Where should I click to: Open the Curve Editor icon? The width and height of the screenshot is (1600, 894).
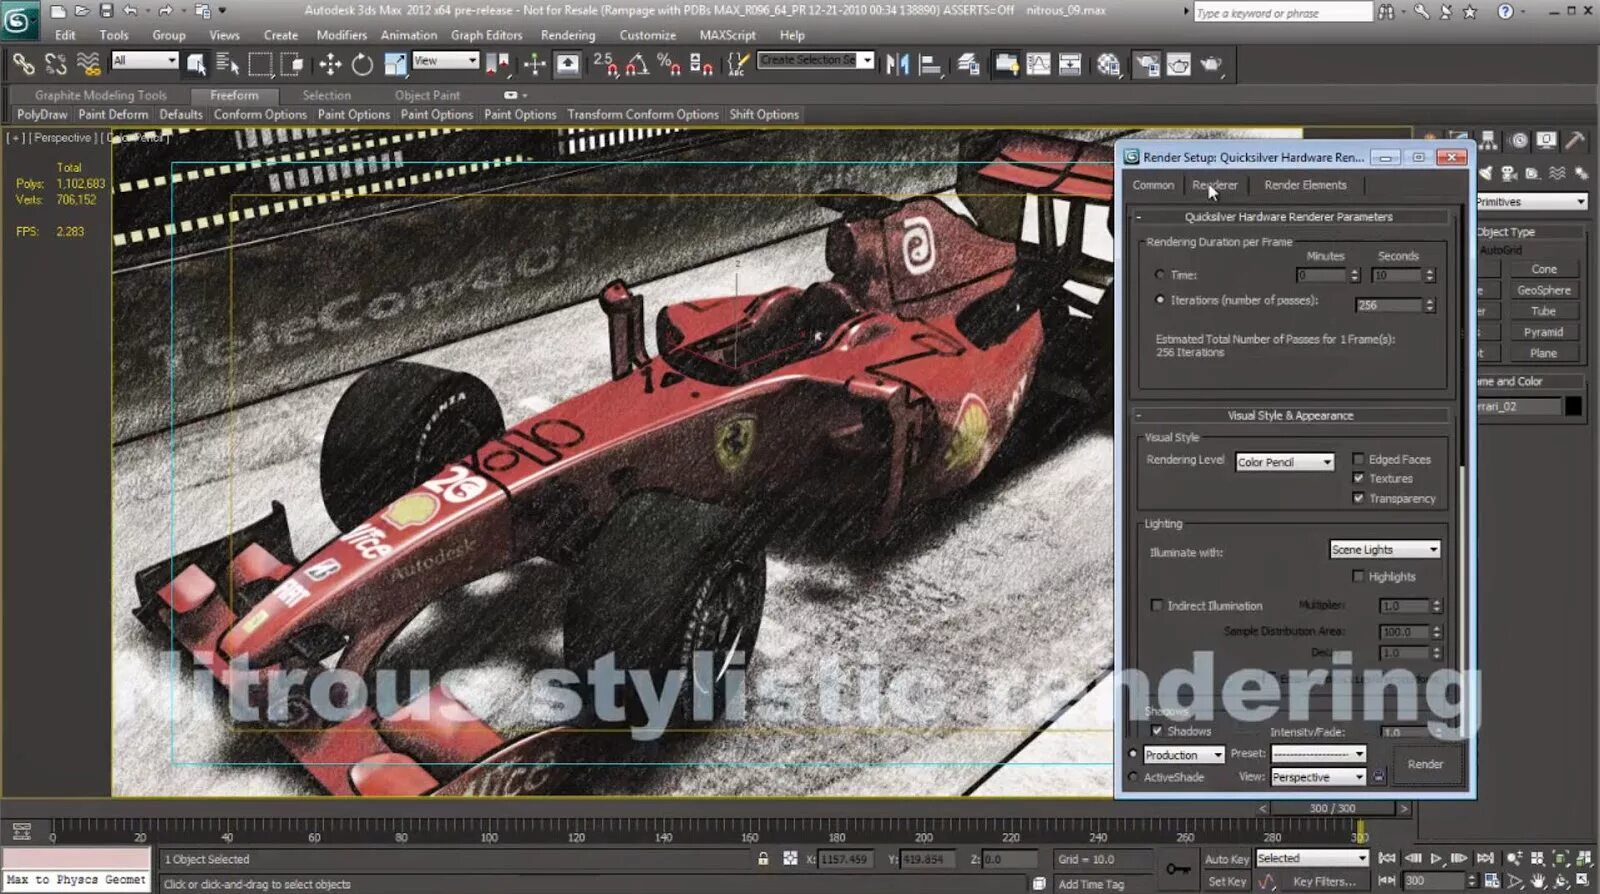coord(1039,64)
